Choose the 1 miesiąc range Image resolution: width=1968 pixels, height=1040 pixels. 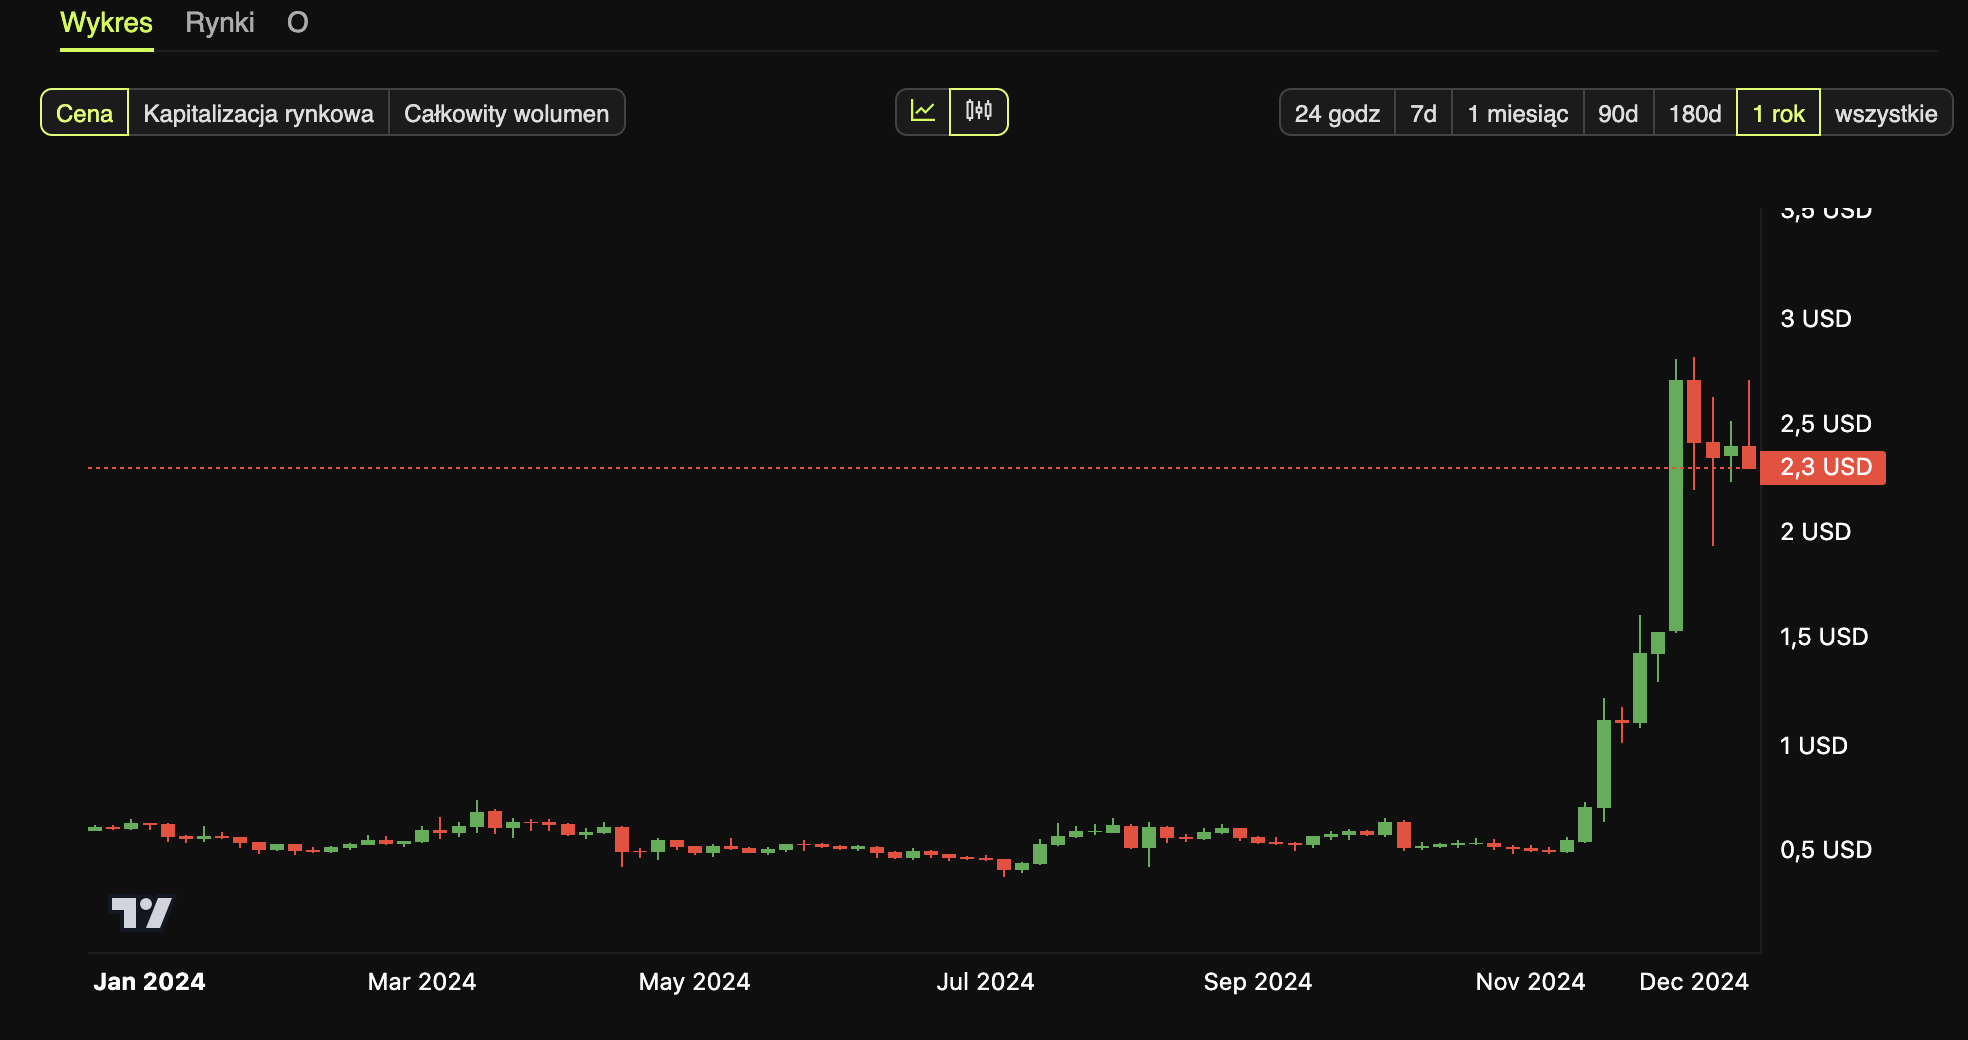[x=1517, y=113]
